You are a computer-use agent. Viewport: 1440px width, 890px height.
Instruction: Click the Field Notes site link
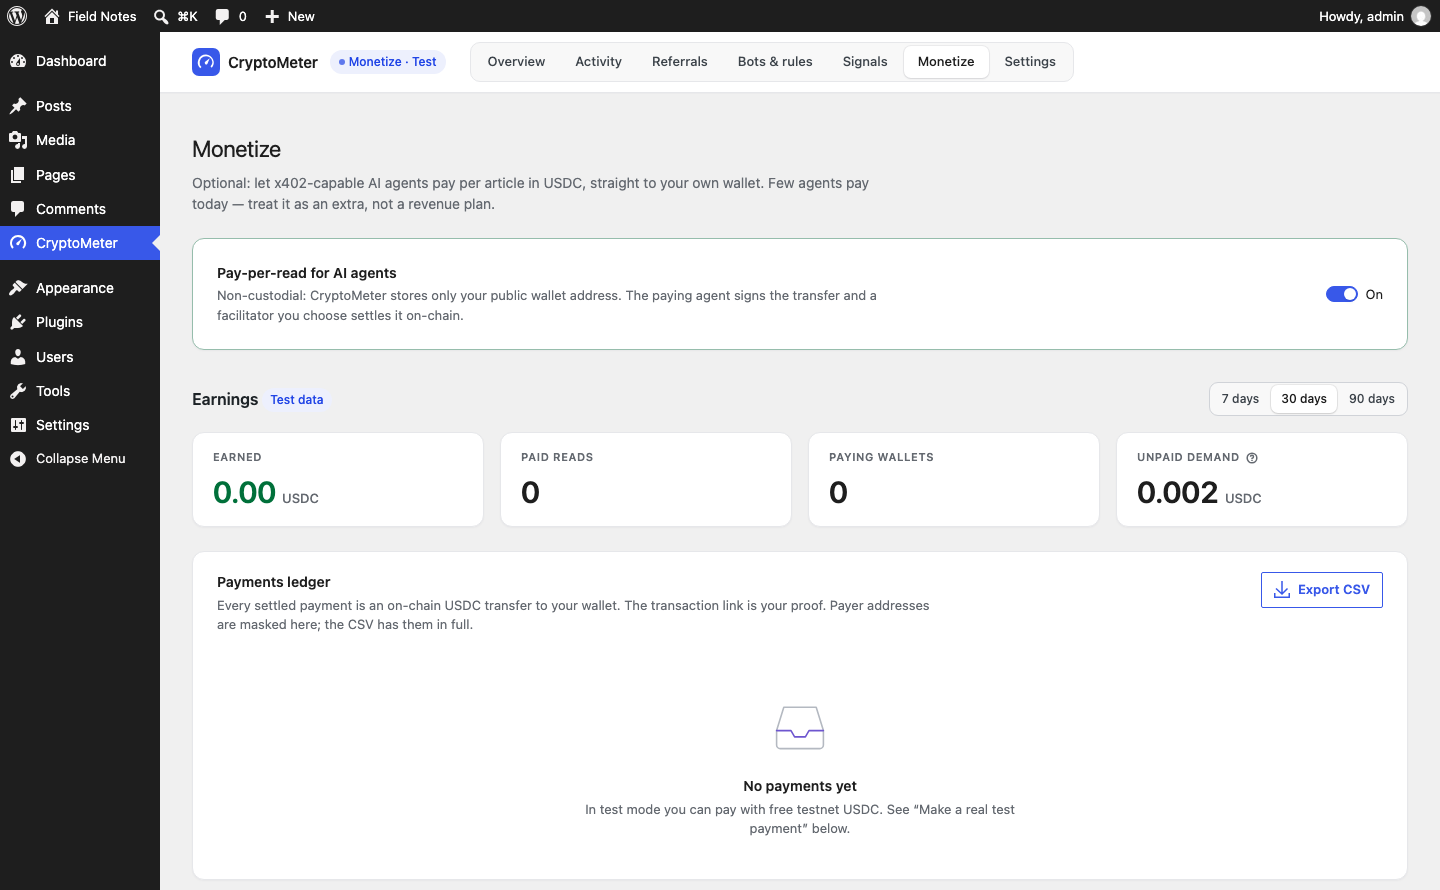(x=102, y=16)
